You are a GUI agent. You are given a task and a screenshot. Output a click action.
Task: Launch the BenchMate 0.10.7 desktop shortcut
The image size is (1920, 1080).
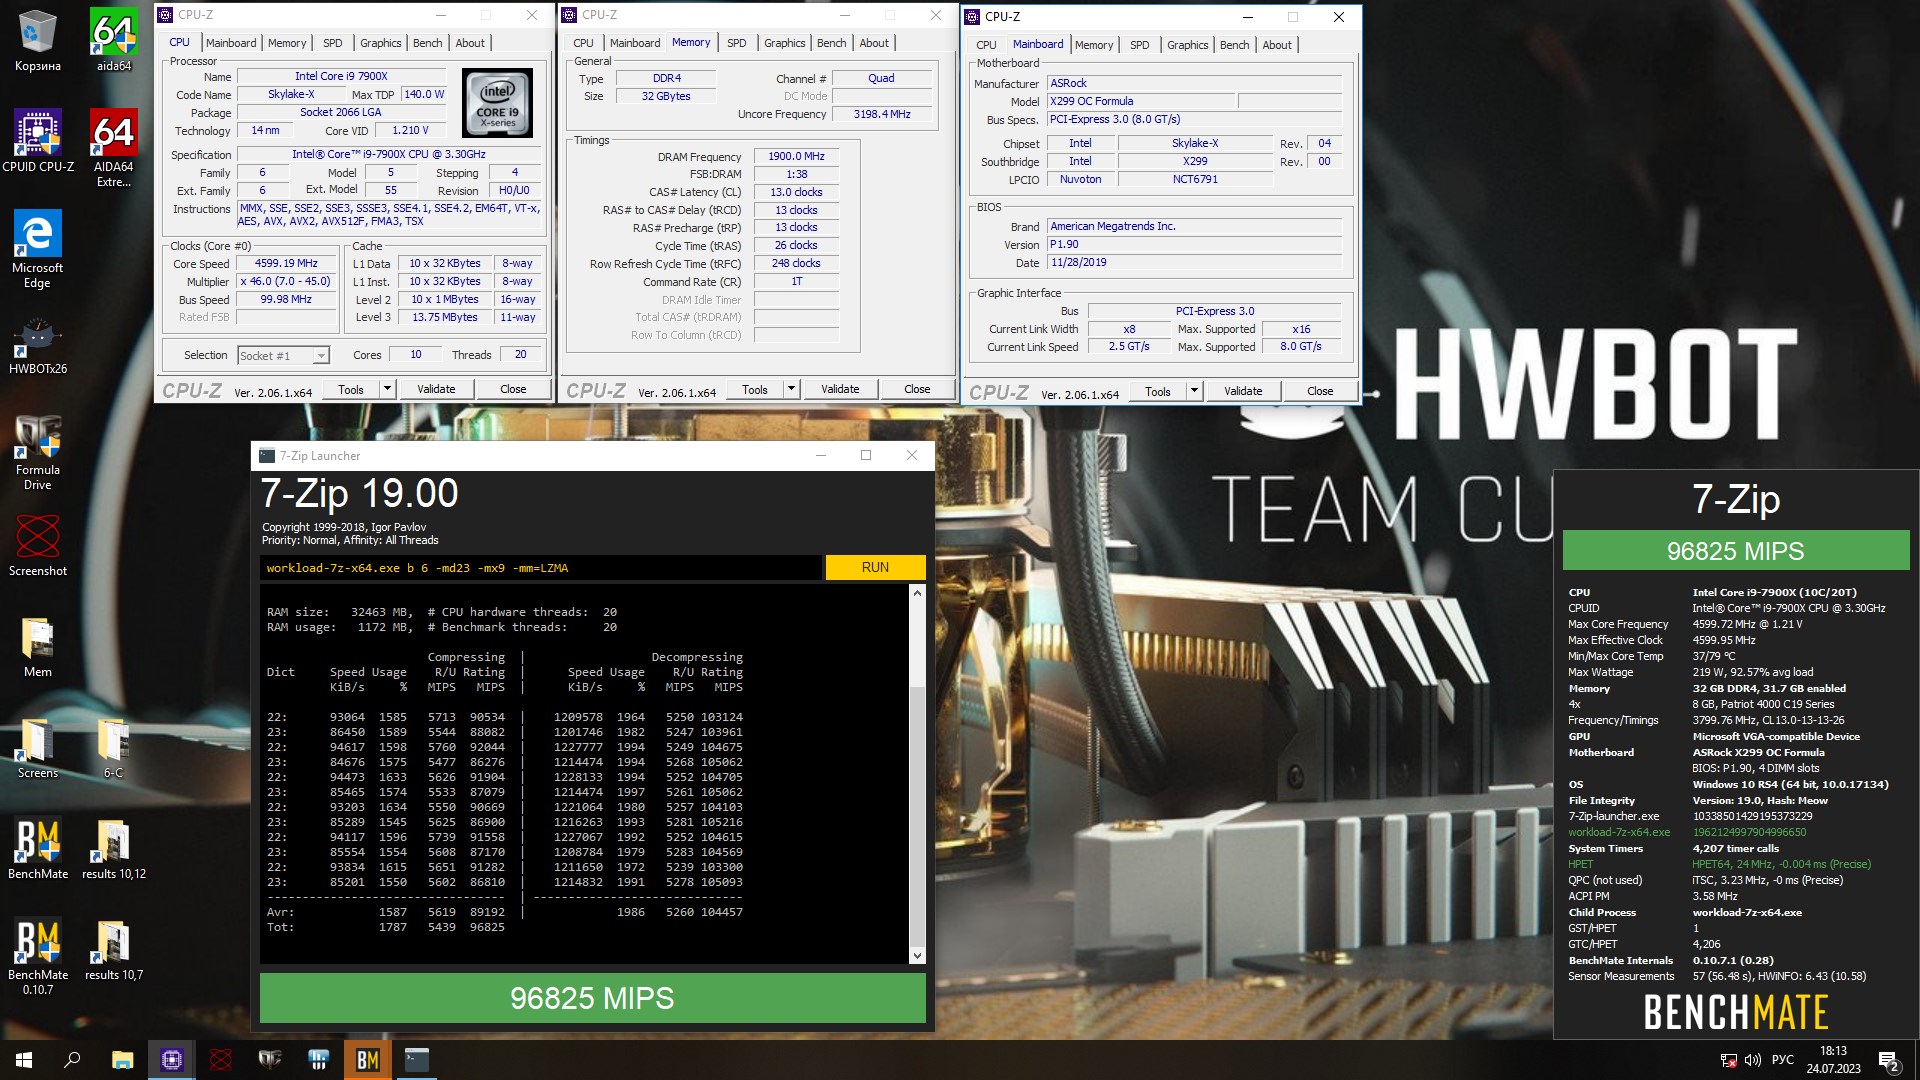coord(38,957)
